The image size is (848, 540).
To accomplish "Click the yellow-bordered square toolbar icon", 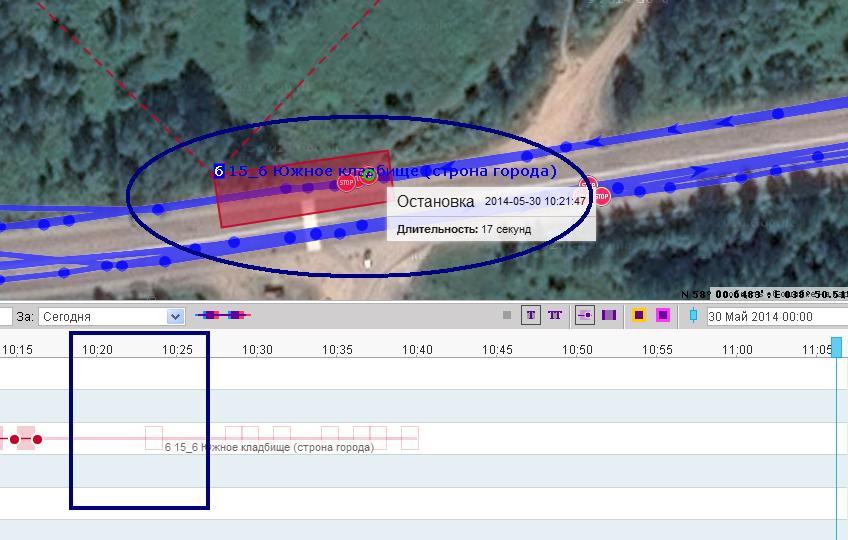I will click(x=639, y=316).
